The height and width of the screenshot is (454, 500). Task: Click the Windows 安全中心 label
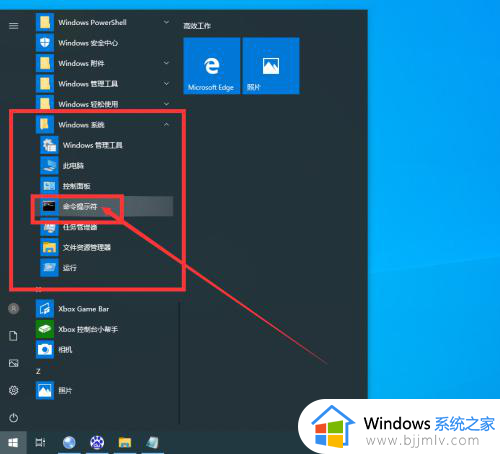[x=88, y=43]
